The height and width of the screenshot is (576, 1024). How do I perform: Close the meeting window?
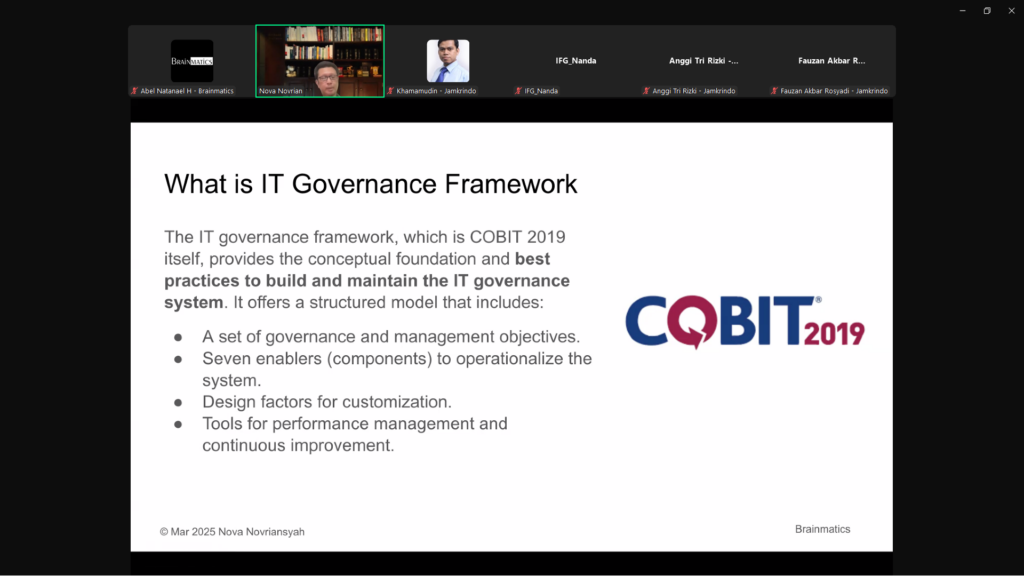(x=1010, y=10)
